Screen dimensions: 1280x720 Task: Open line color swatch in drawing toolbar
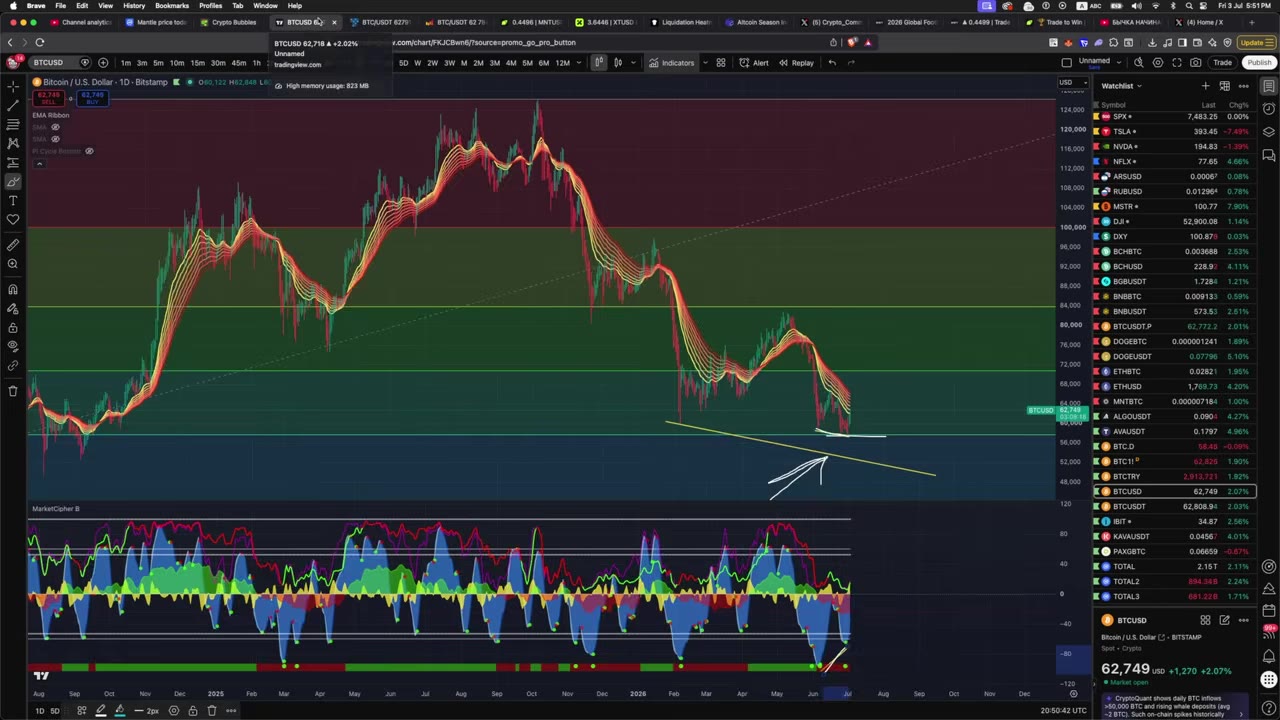[100, 710]
